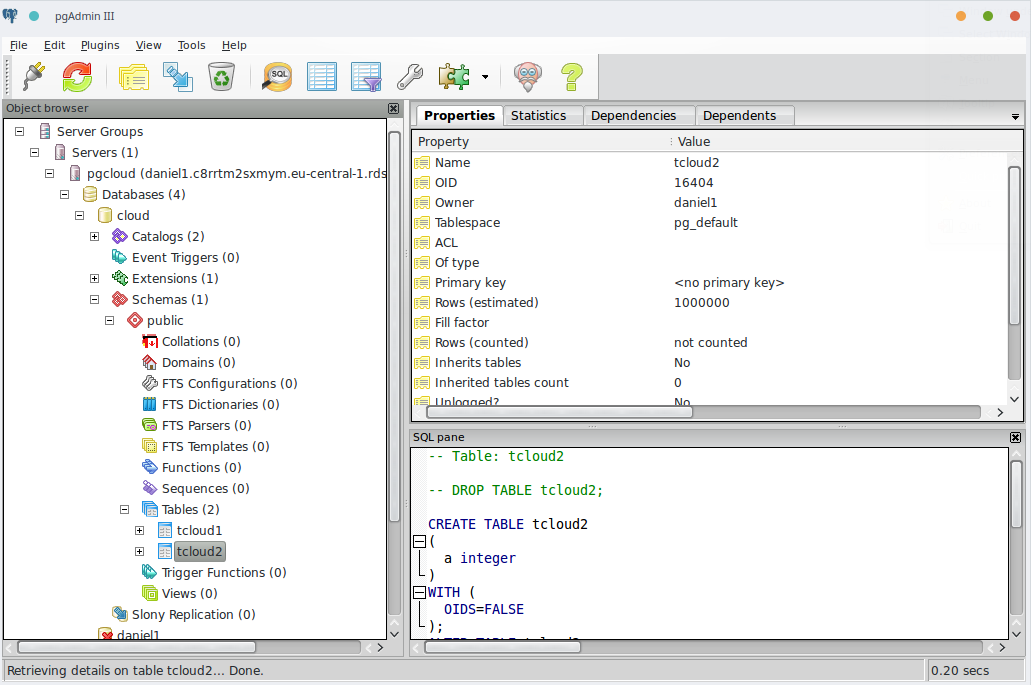Select FTS Parsers (0) node
Screen dimensions: 1031x685
pos(206,426)
